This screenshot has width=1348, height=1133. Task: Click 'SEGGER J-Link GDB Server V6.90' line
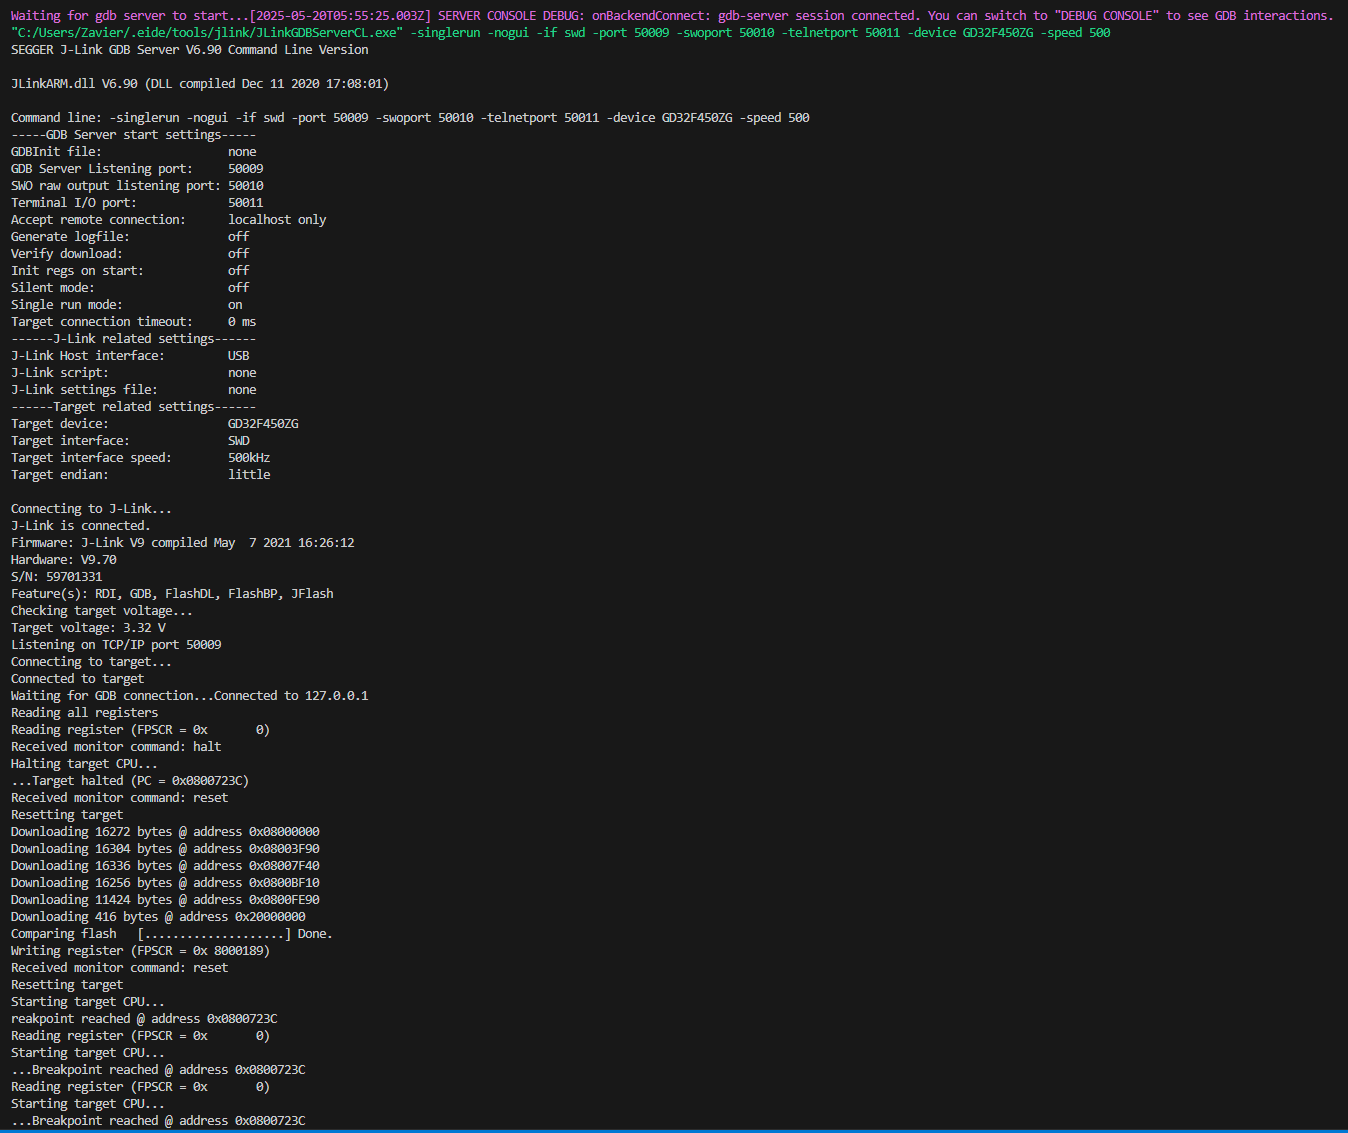[189, 50]
